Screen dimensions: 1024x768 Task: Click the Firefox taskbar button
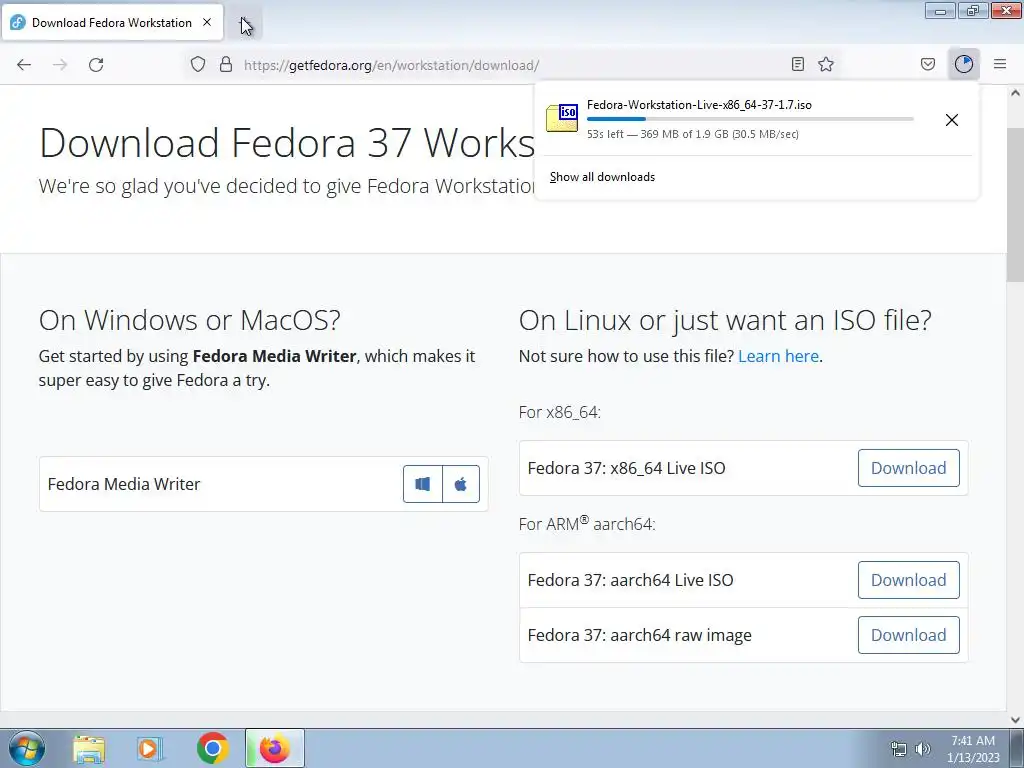(x=274, y=748)
